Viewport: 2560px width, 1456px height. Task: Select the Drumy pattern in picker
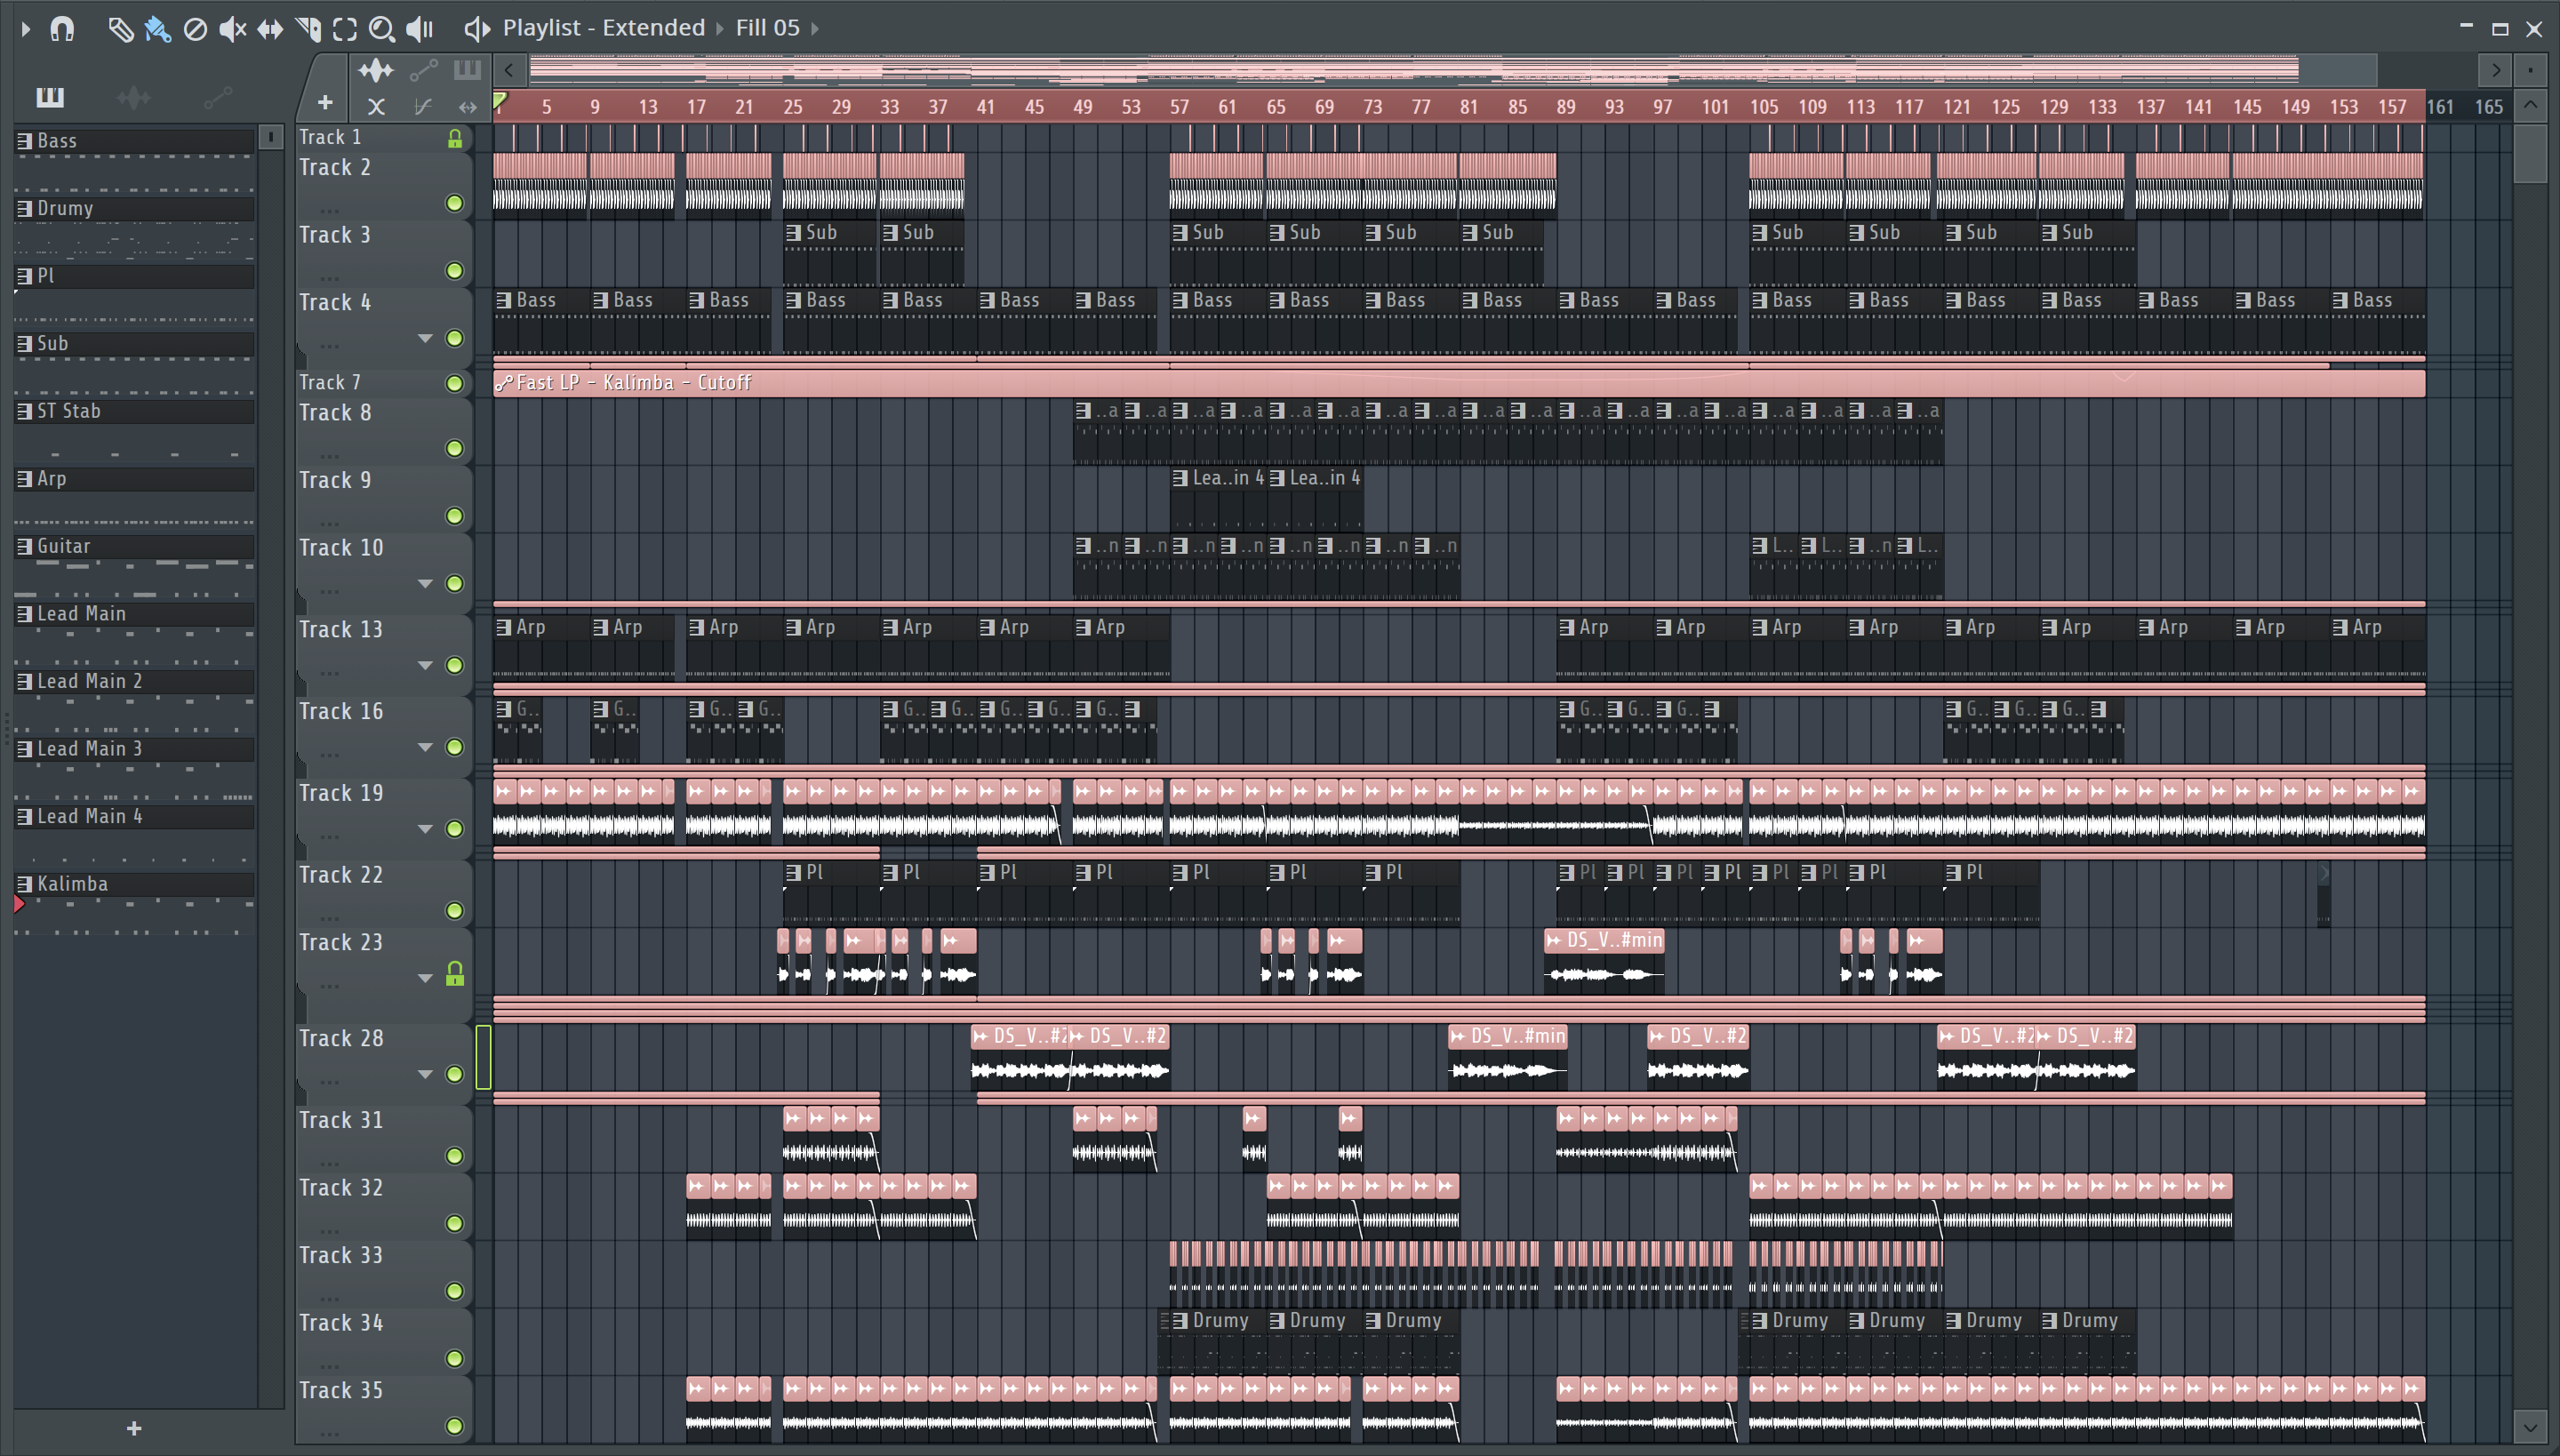(135, 209)
